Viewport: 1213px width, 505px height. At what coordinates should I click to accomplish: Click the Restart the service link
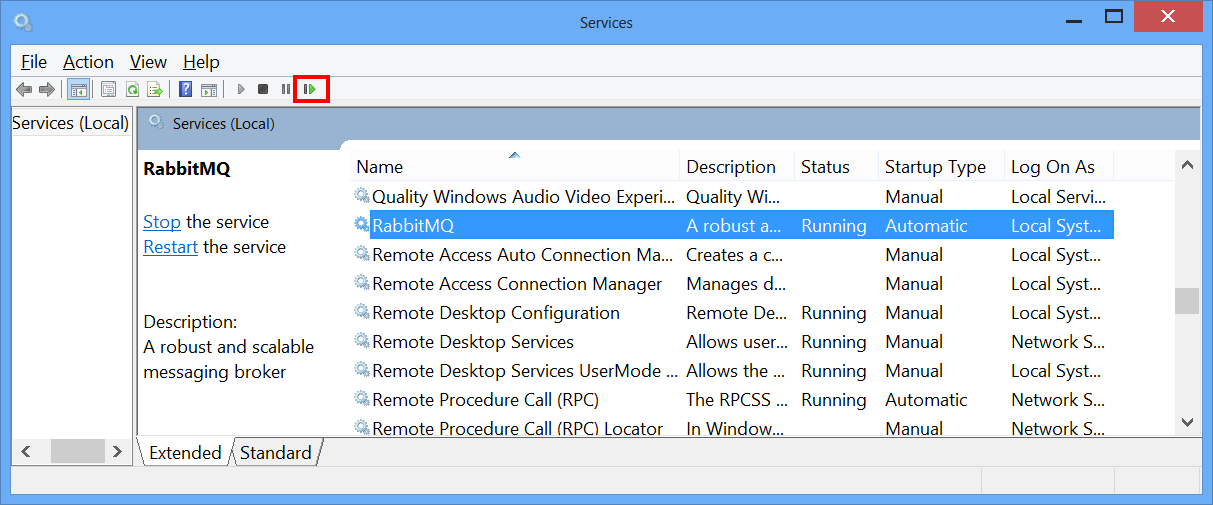[170, 247]
